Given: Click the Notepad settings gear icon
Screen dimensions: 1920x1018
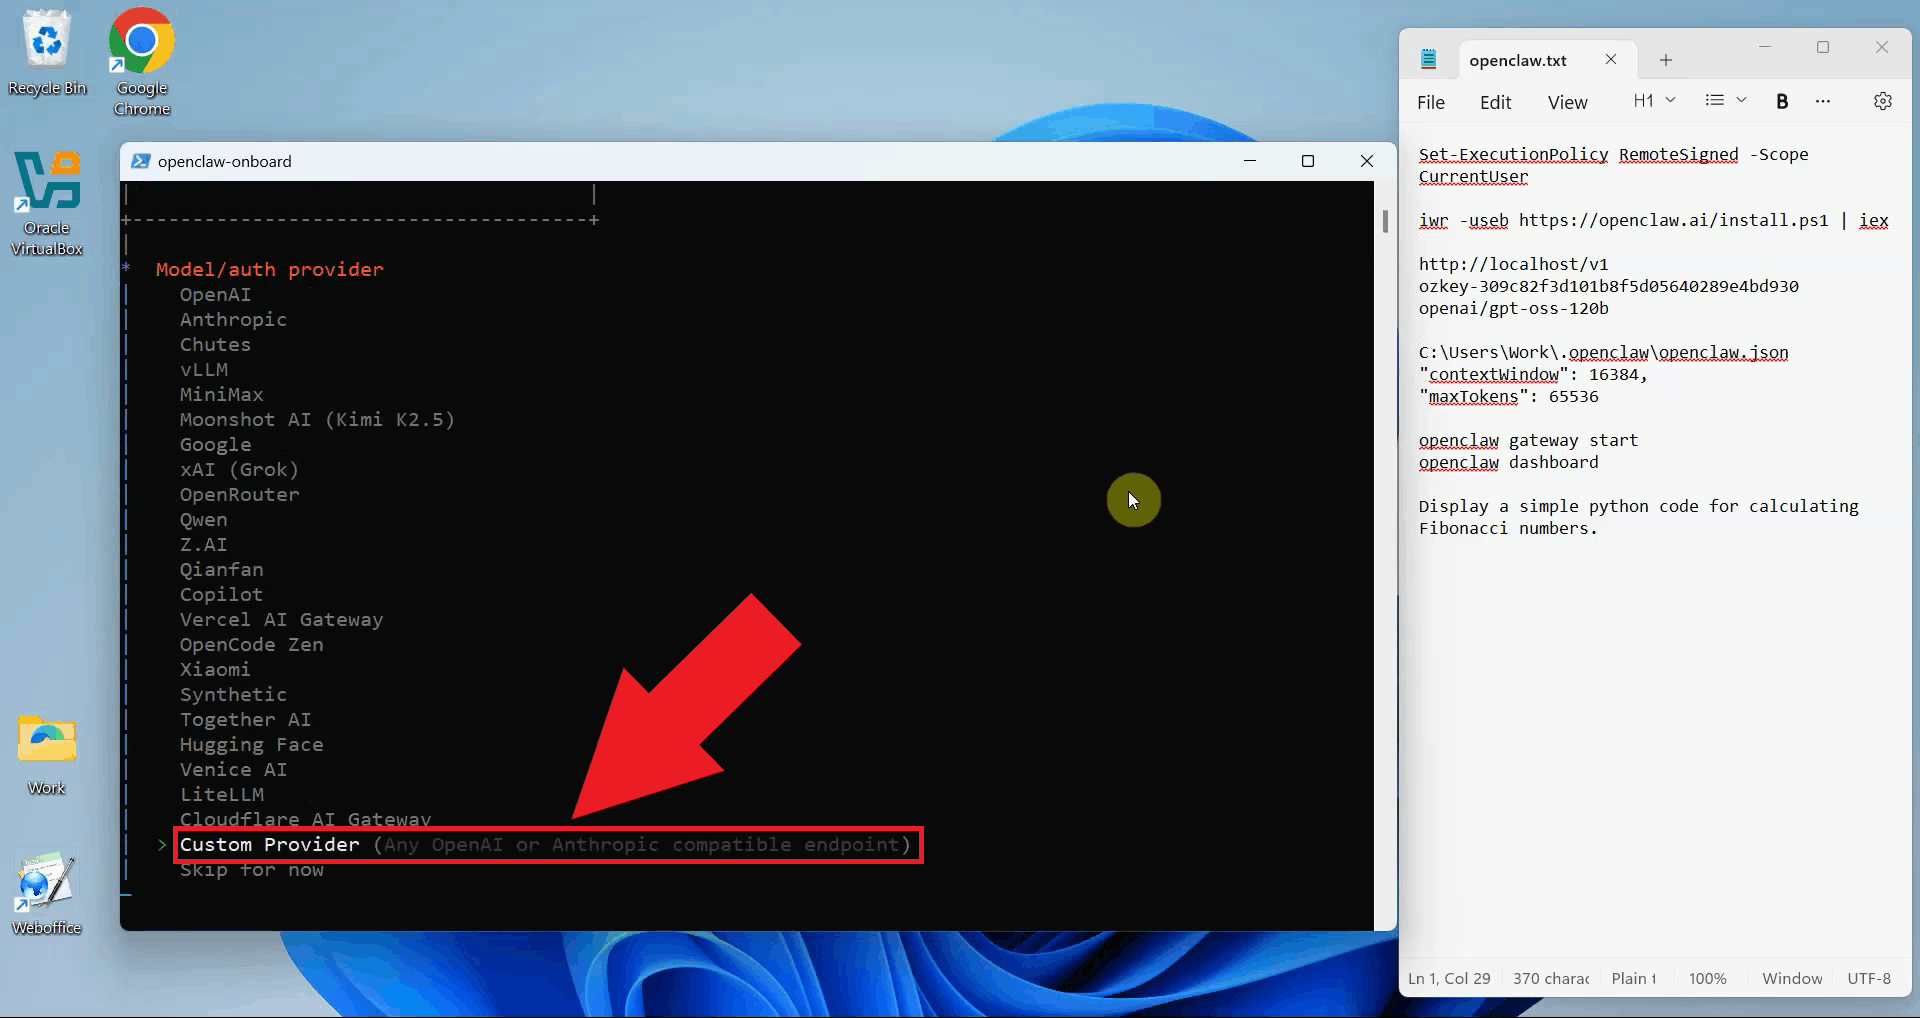Looking at the screenshot, I should tap(1882, 101).
